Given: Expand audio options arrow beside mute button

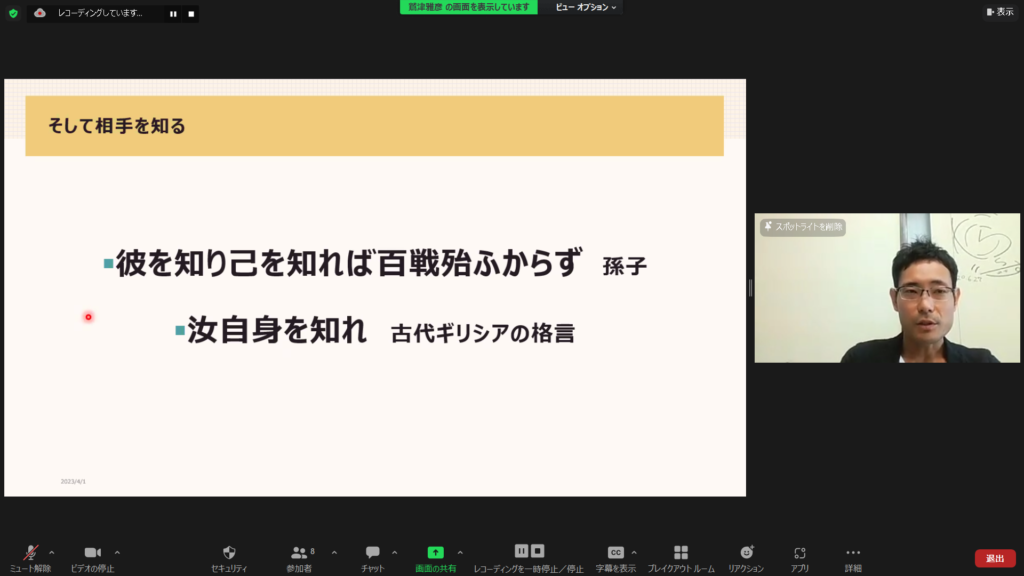Looking at the screenshot, I should 52,552.
